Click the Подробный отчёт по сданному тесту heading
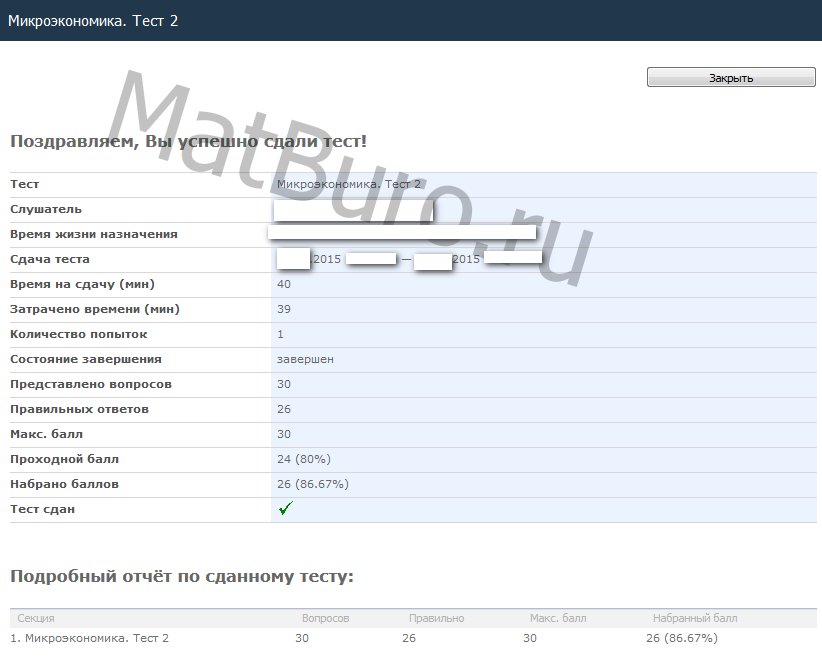 [182, 577]
